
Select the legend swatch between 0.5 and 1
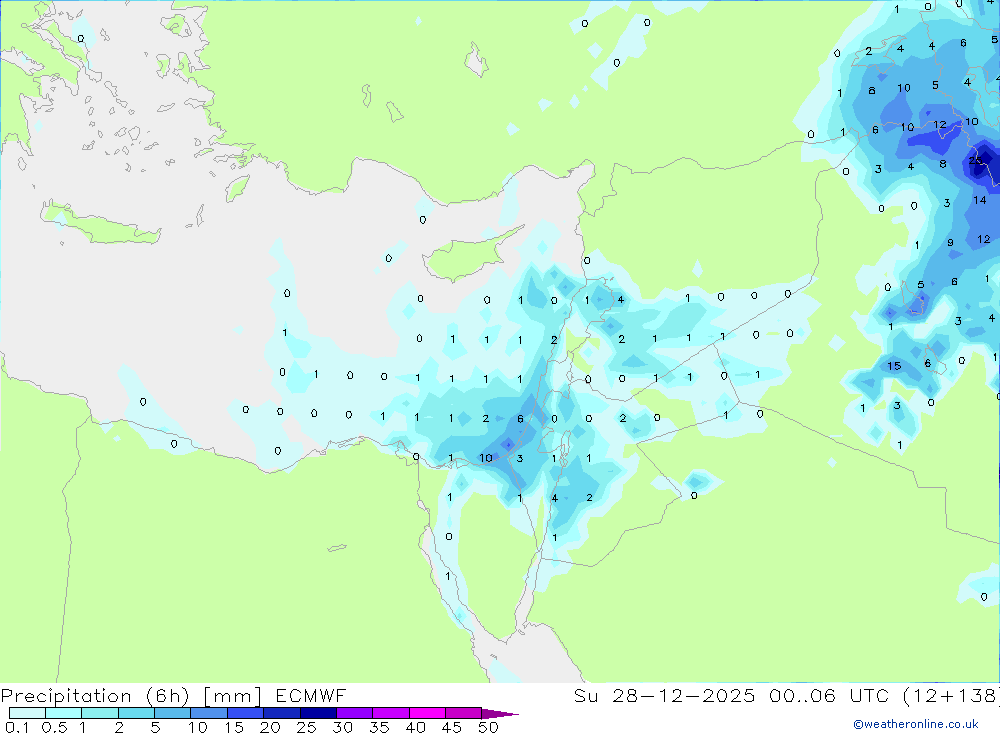tap(64, 713)
